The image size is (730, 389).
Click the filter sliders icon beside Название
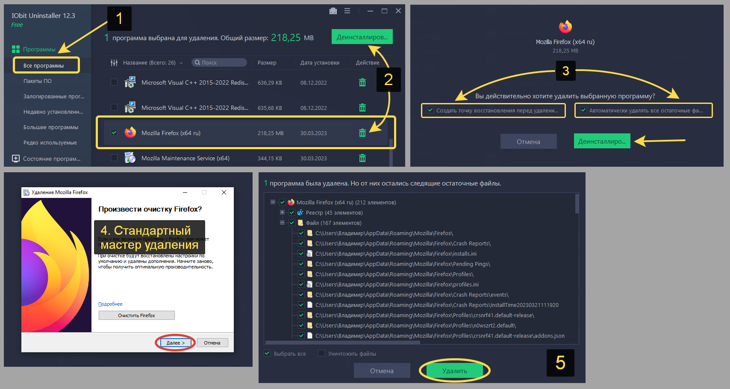tap(114, 62)
